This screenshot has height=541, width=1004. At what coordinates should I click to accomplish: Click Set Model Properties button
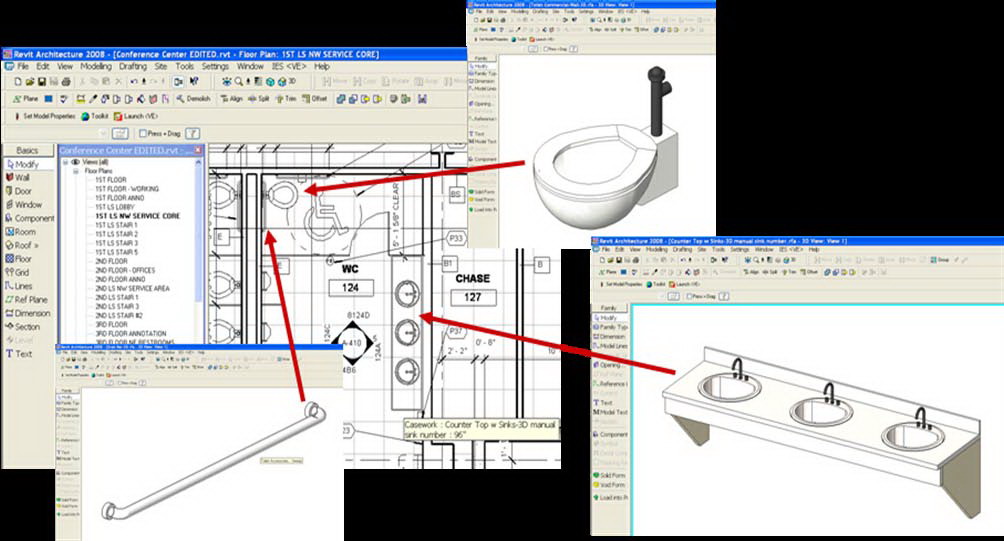(x=45, y=117)
